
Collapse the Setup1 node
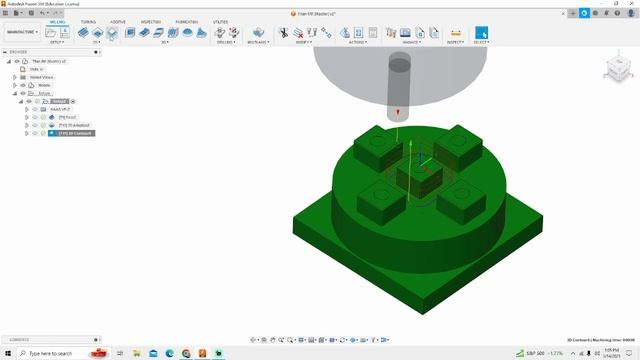point(21,101)
